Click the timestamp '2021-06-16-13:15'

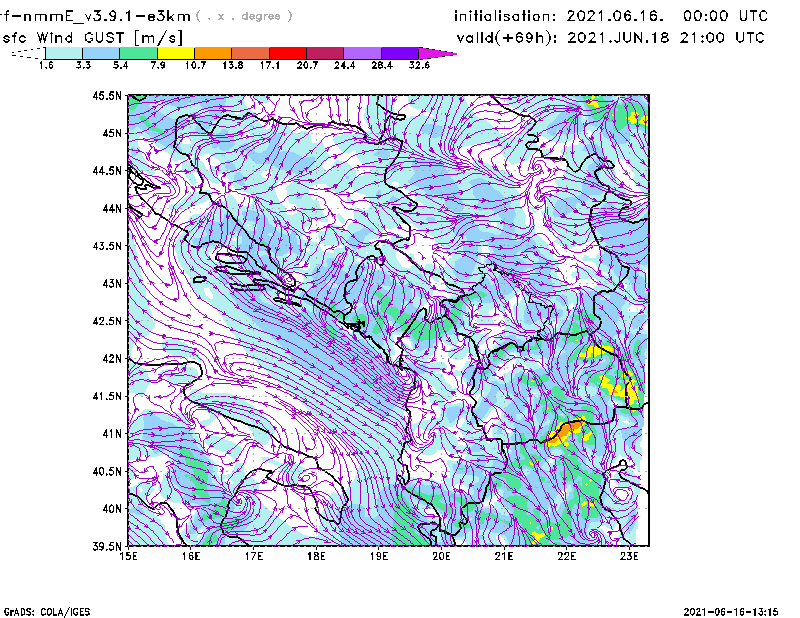(731, 612)
